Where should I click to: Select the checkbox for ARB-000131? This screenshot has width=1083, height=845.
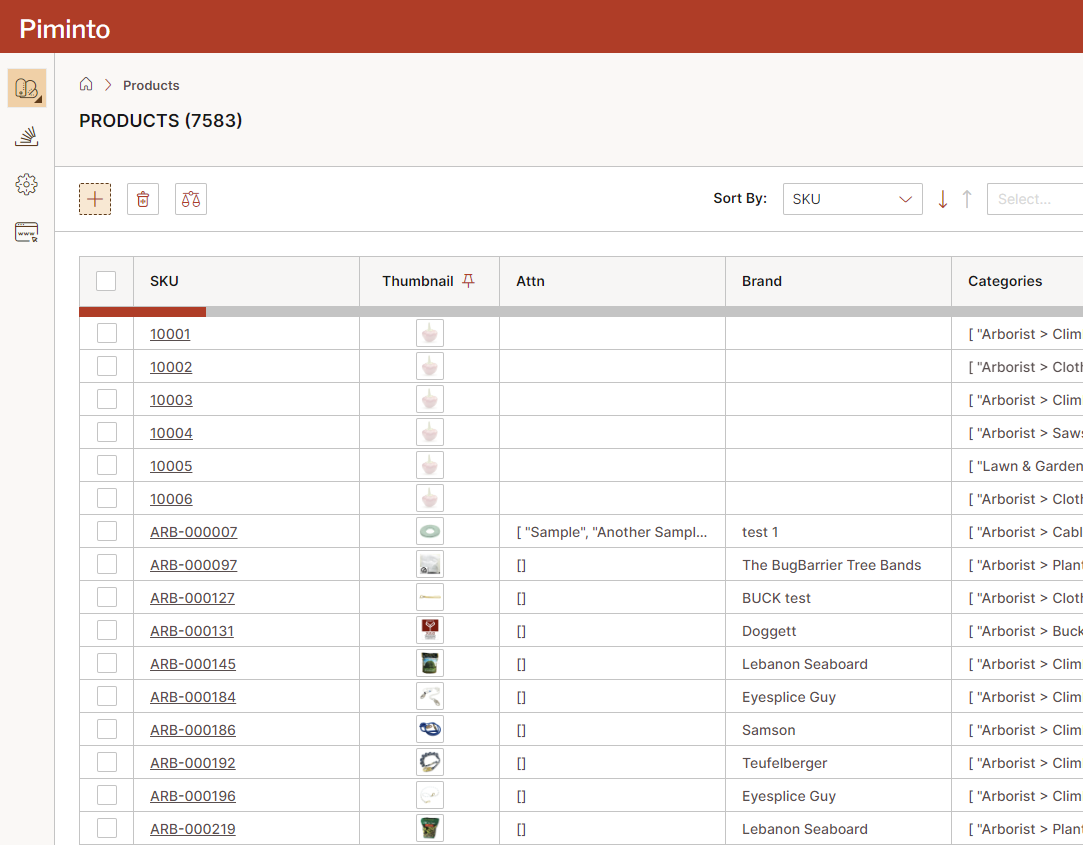pyautogui.click(x=107, y=630)
